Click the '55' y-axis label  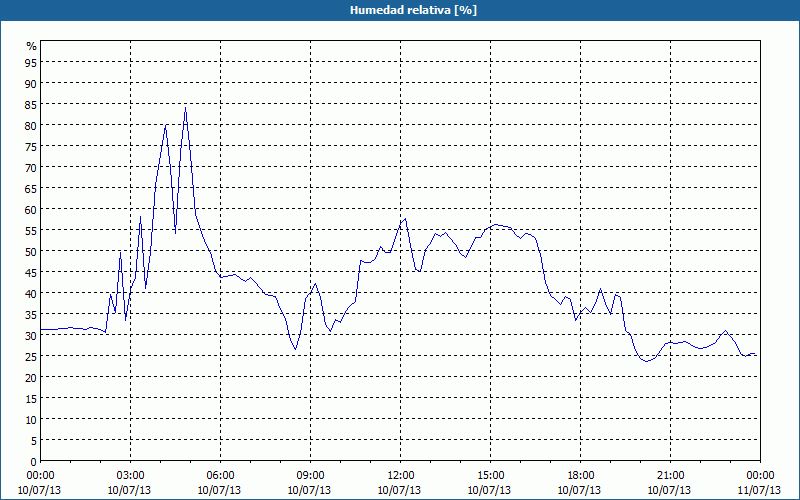31,231
